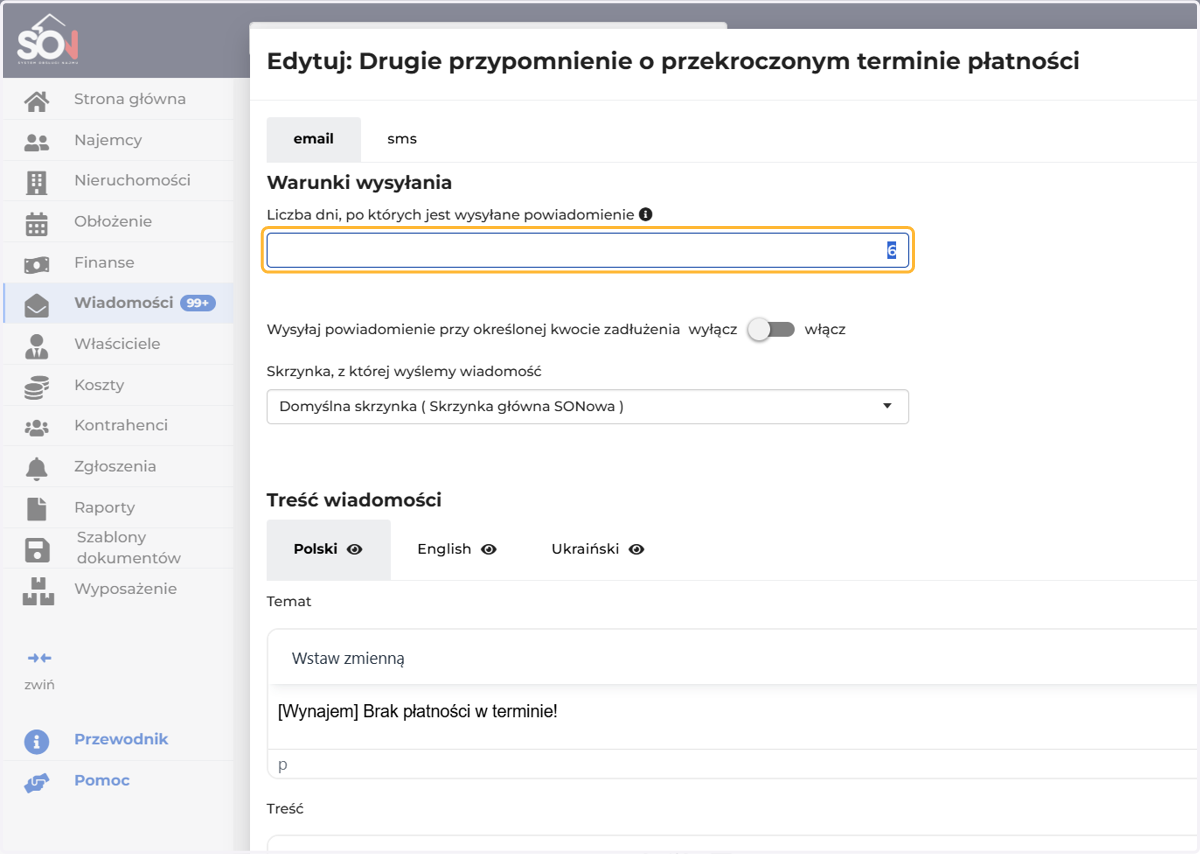Open Obłożenie section
Screen dimensions: 1200x854
[x=113, y=221]
